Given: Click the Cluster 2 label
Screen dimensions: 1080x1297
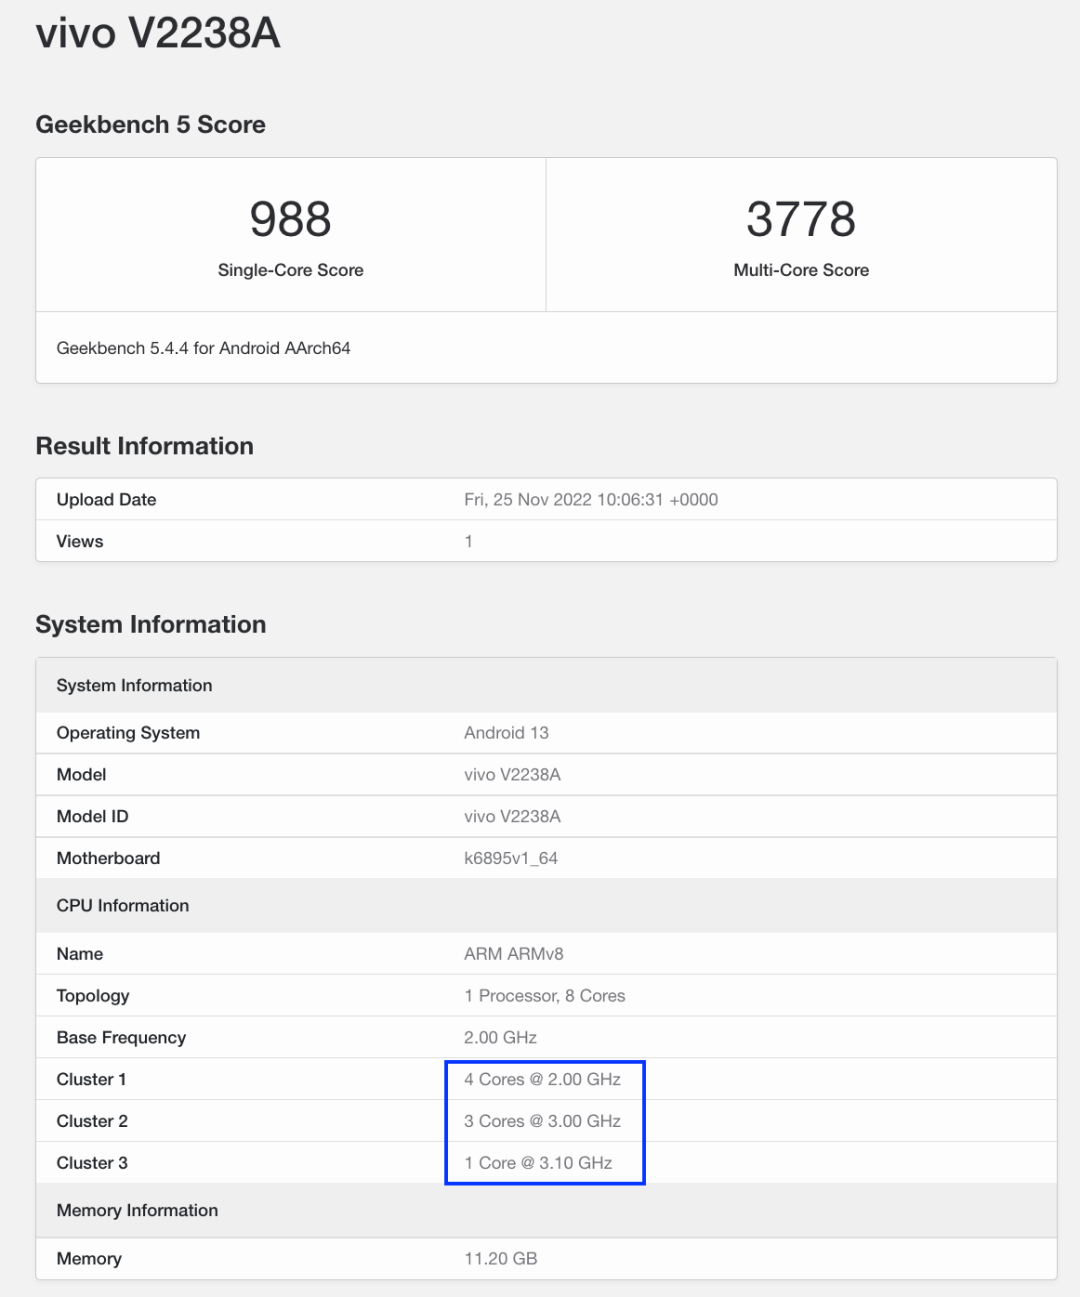Looking at the screenshot, I should click(92, 1121).
